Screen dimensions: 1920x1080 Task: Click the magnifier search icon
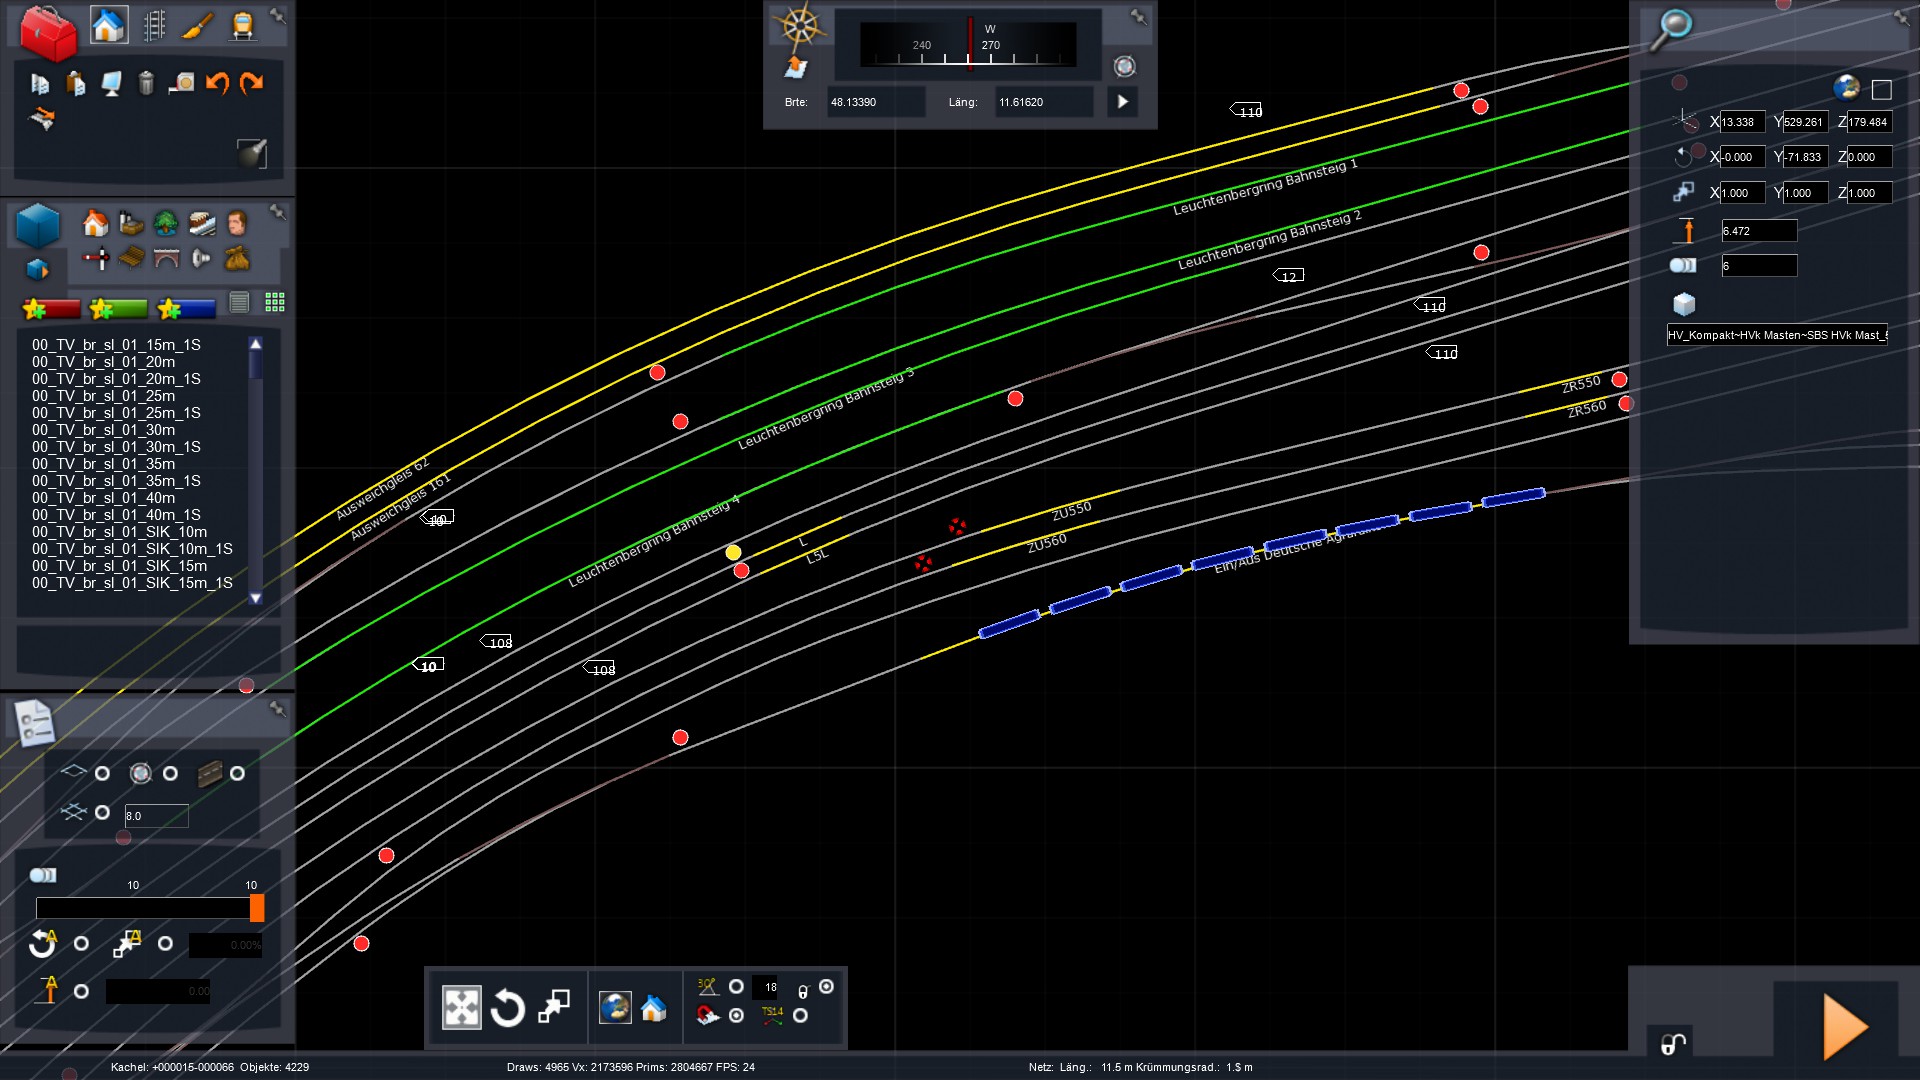pyautogui.click(x=1671, y=27)
